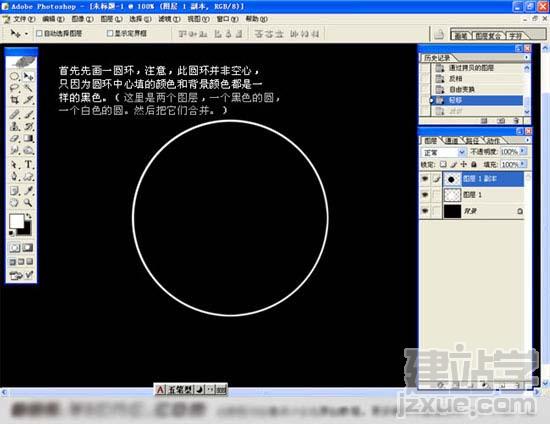
Task: Open the 不透明度 opacity slider arrow
Action: (x=523, y=152)
